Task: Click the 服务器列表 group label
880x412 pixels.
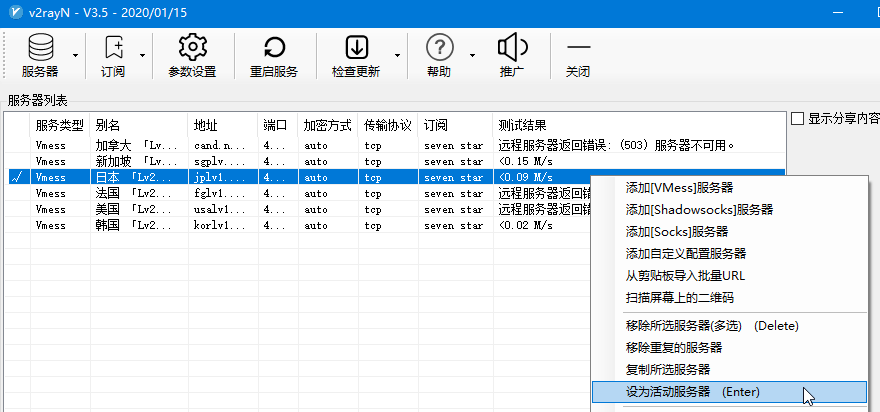Action: click(x=38, y=100)
